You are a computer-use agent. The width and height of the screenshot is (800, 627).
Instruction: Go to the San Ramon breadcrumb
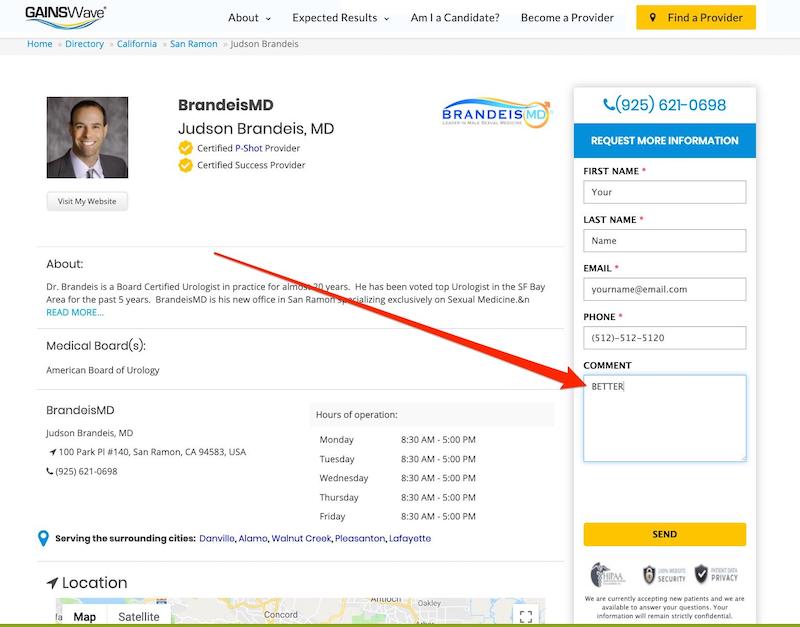pyautogui.click(x=194, y=44)
